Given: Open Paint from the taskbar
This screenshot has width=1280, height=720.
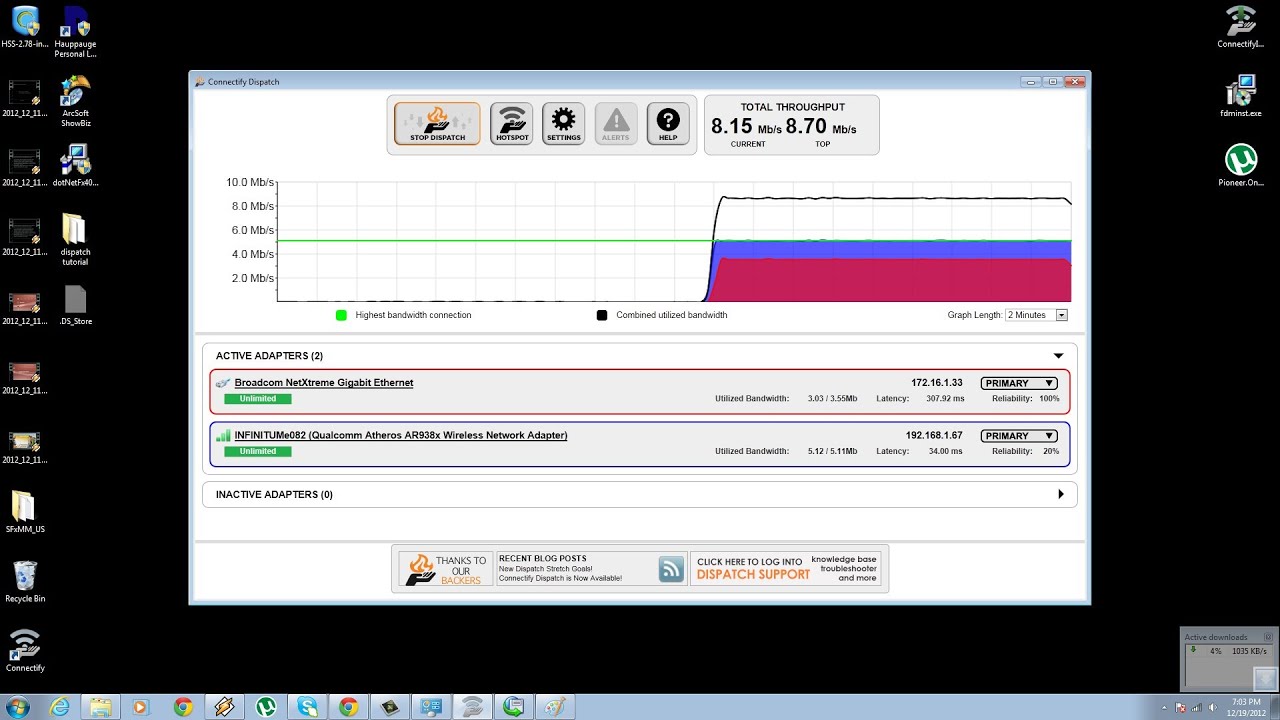Looking at the screenshot, I should coord(554,707).
